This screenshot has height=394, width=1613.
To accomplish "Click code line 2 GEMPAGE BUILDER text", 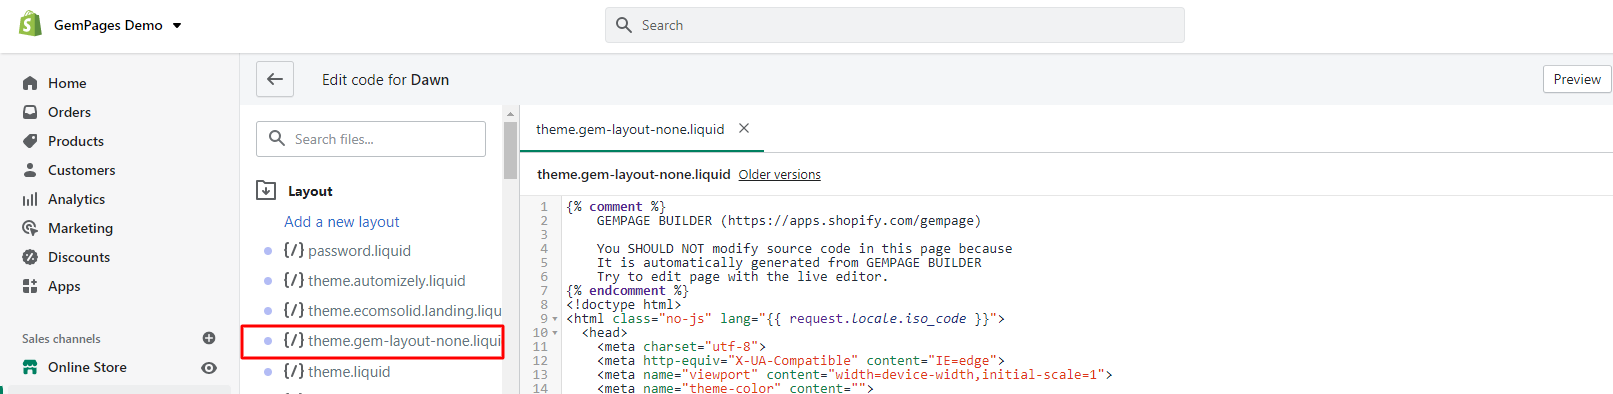I will pos(789,221).
